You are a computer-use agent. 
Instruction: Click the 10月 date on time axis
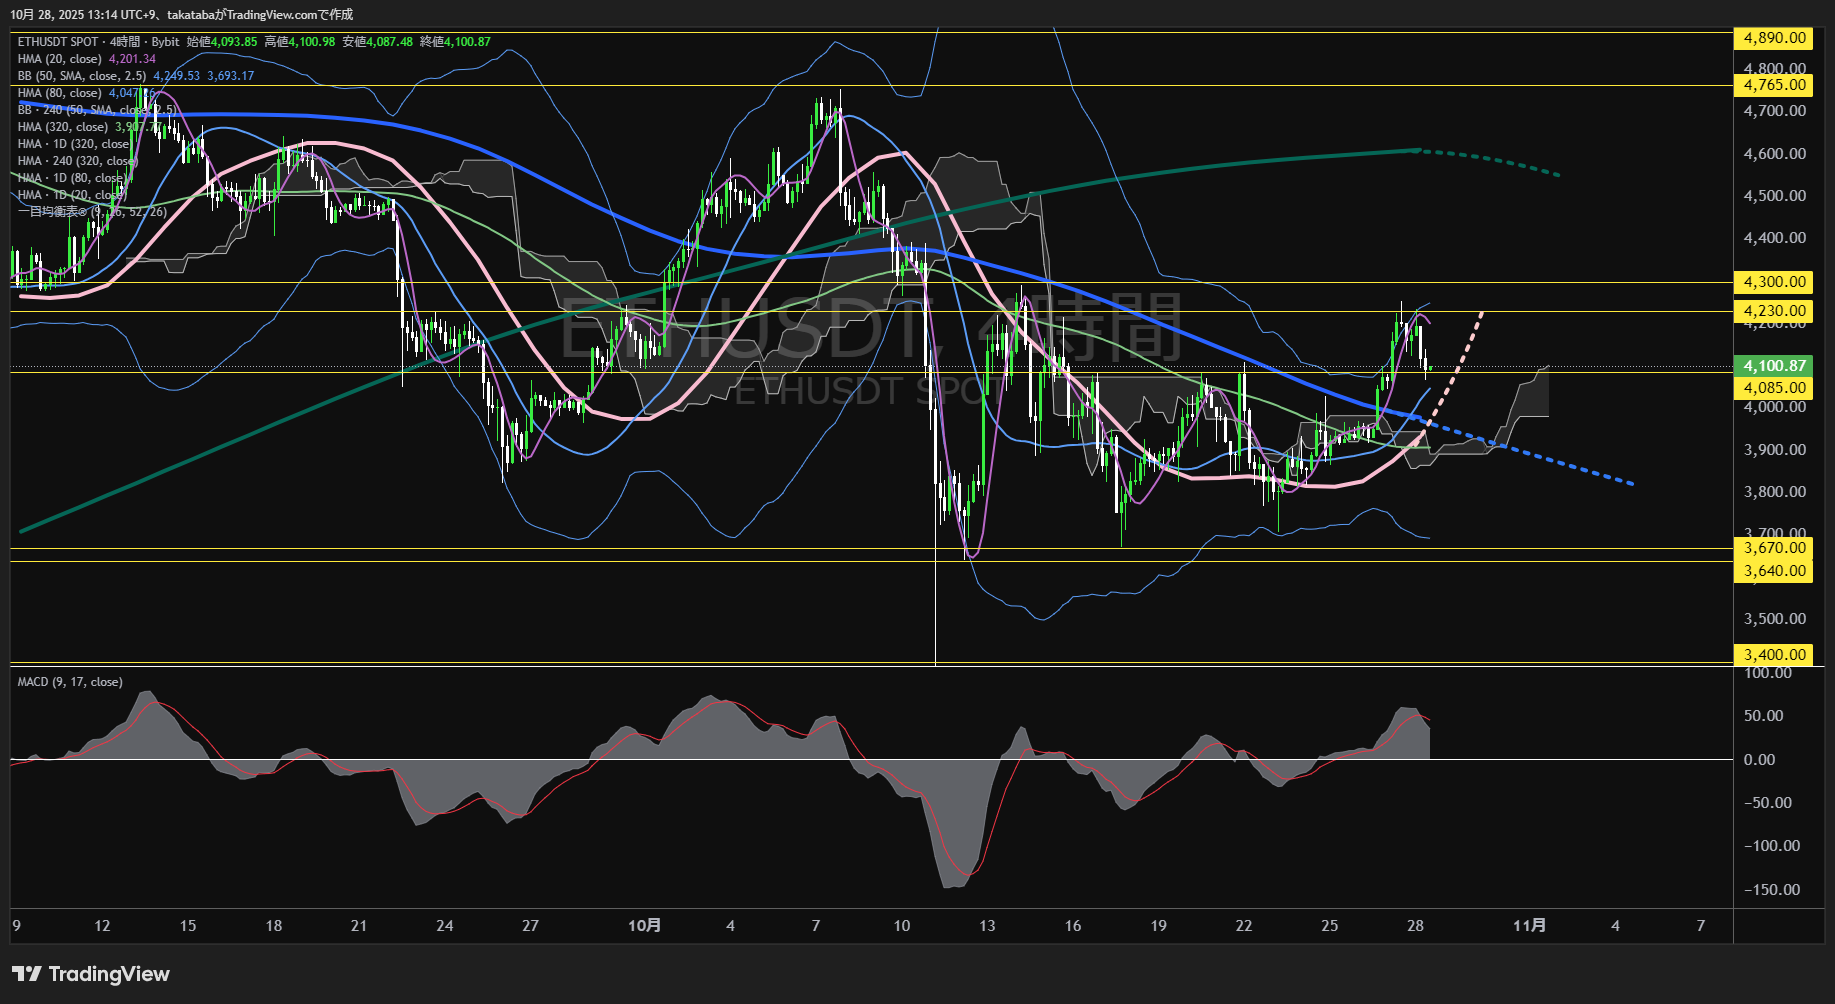[x=644, y=926]
